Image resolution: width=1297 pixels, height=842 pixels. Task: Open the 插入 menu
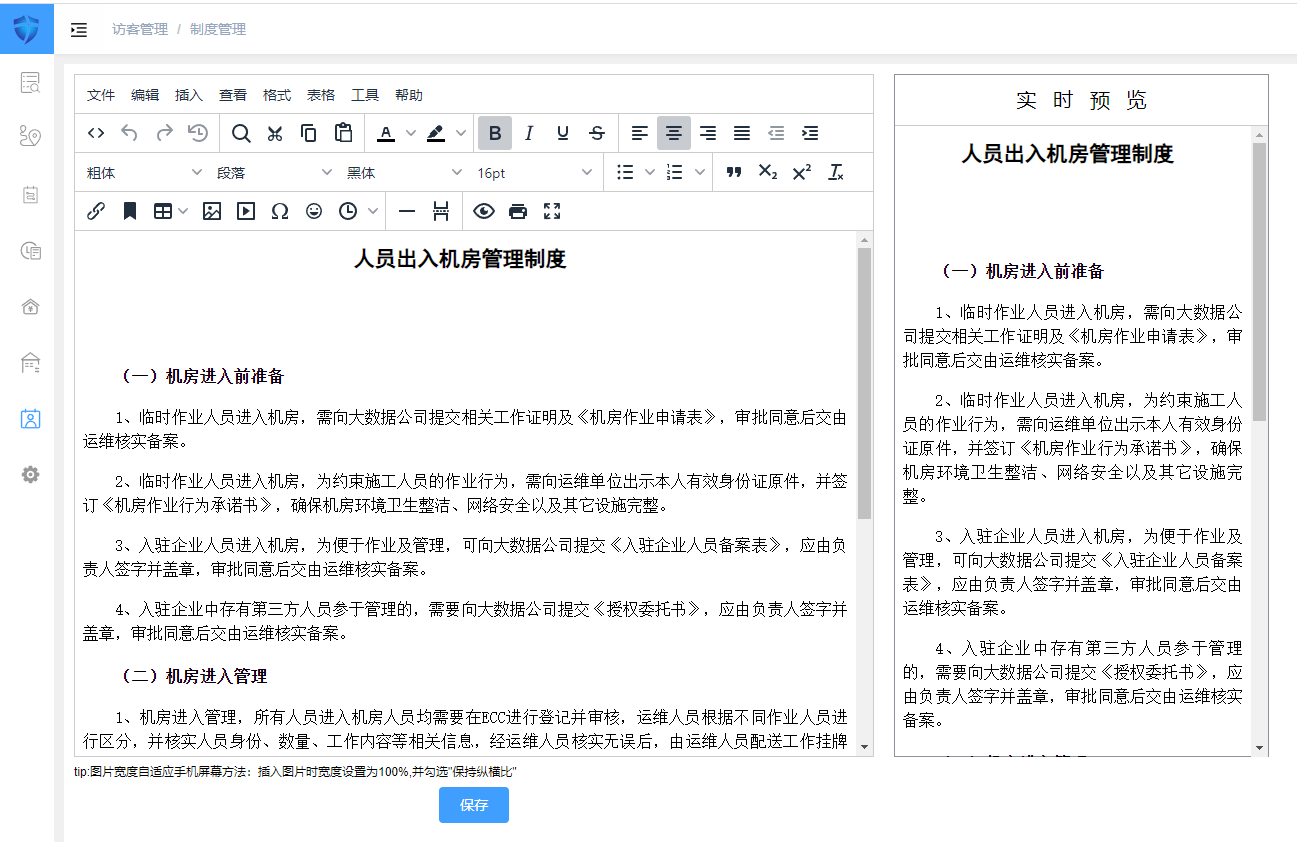[189, 95]
